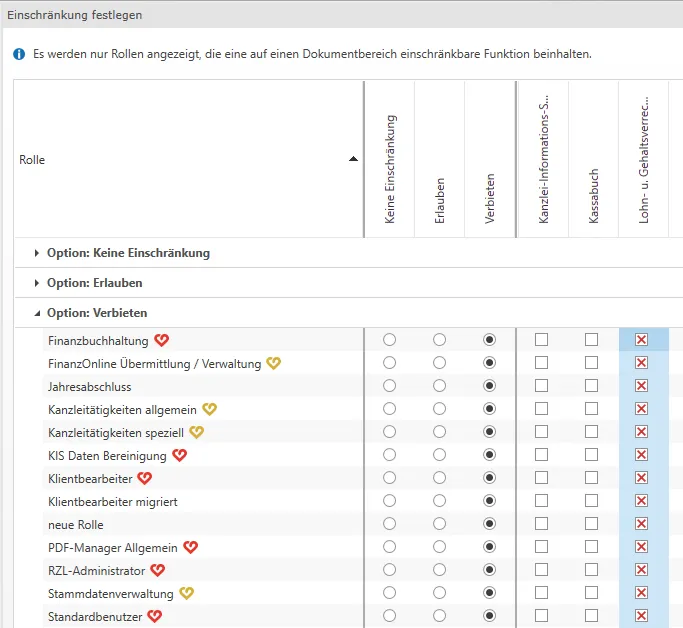Click the blue info icon beside the notice
The image size is (683, 628).
19,54
